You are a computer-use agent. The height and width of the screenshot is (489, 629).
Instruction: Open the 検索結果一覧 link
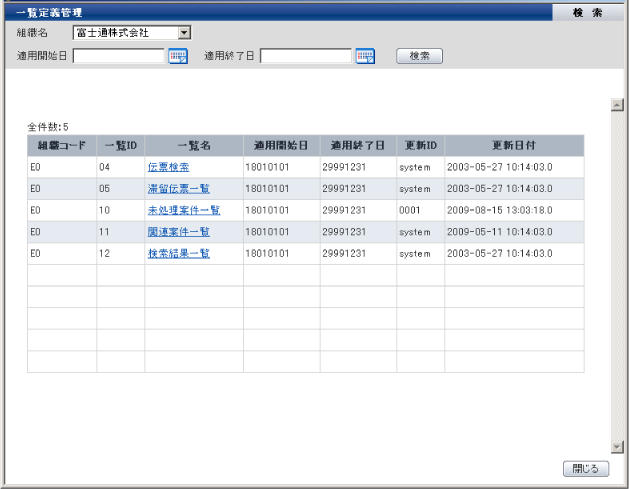pos(179,254)
